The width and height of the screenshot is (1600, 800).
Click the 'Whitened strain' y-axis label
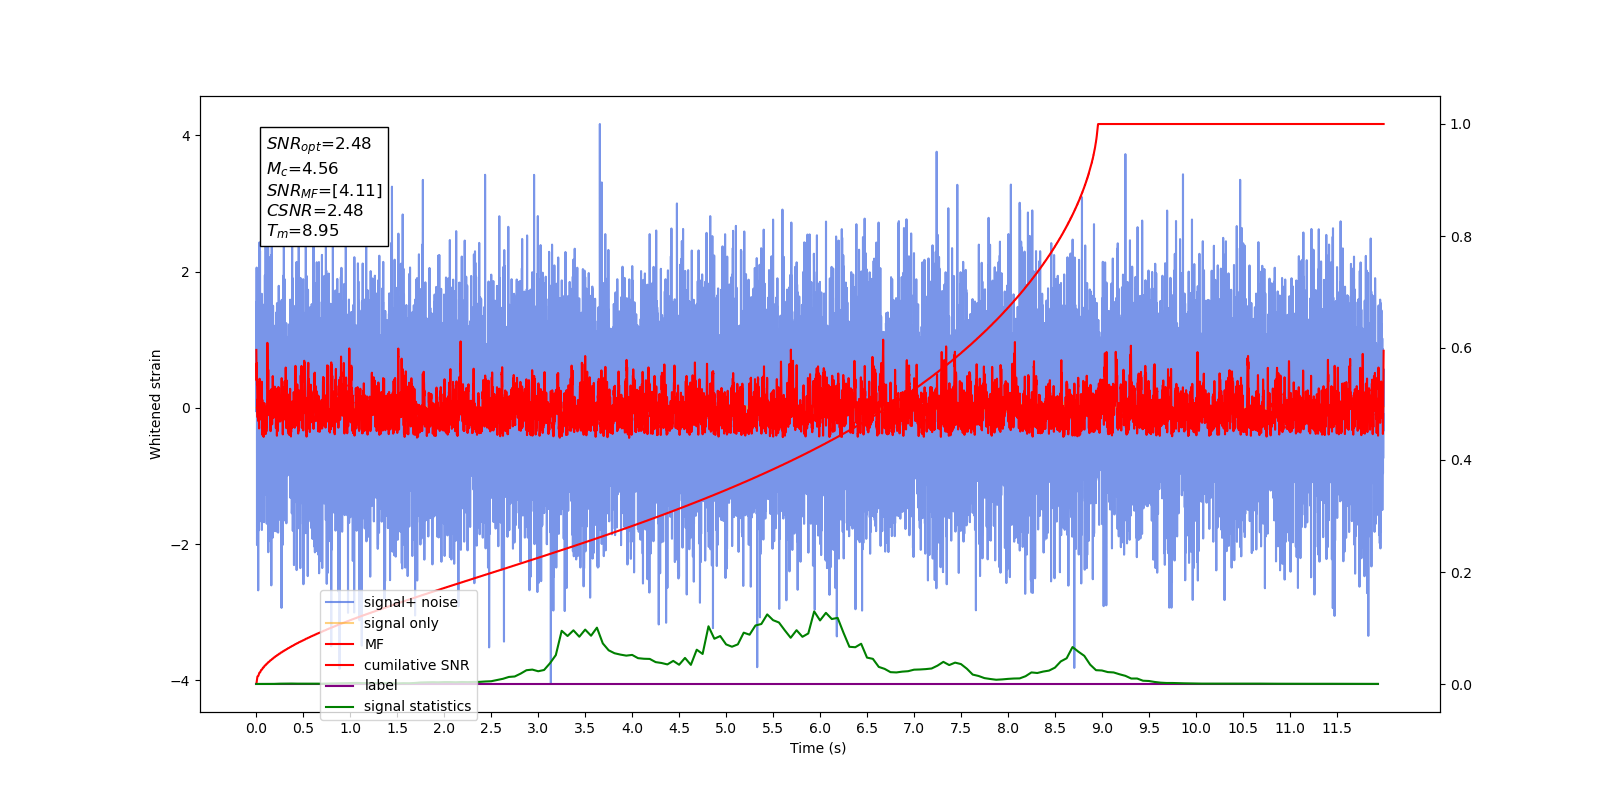[156, 404]
